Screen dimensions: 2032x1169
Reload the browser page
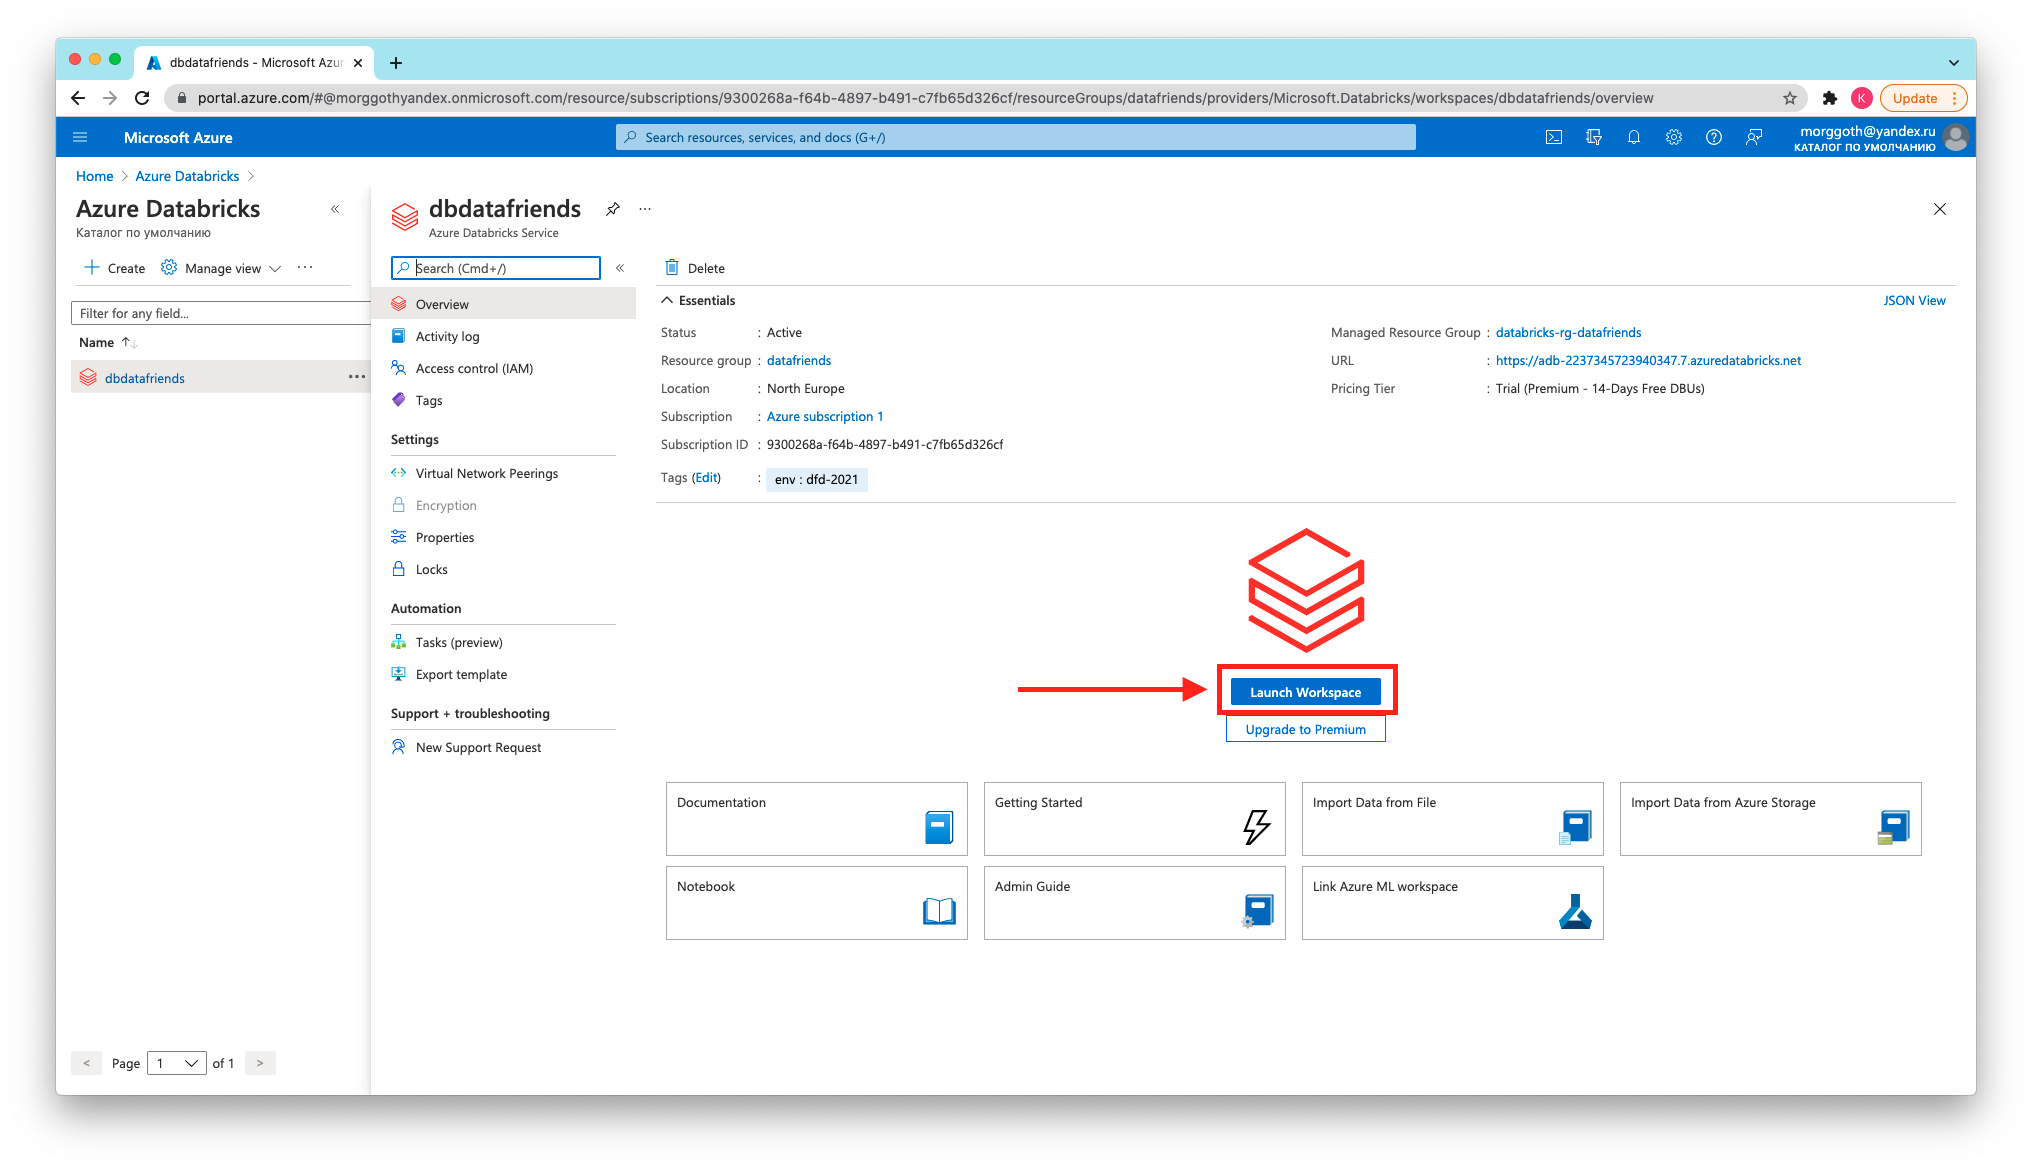coord(142,98)
